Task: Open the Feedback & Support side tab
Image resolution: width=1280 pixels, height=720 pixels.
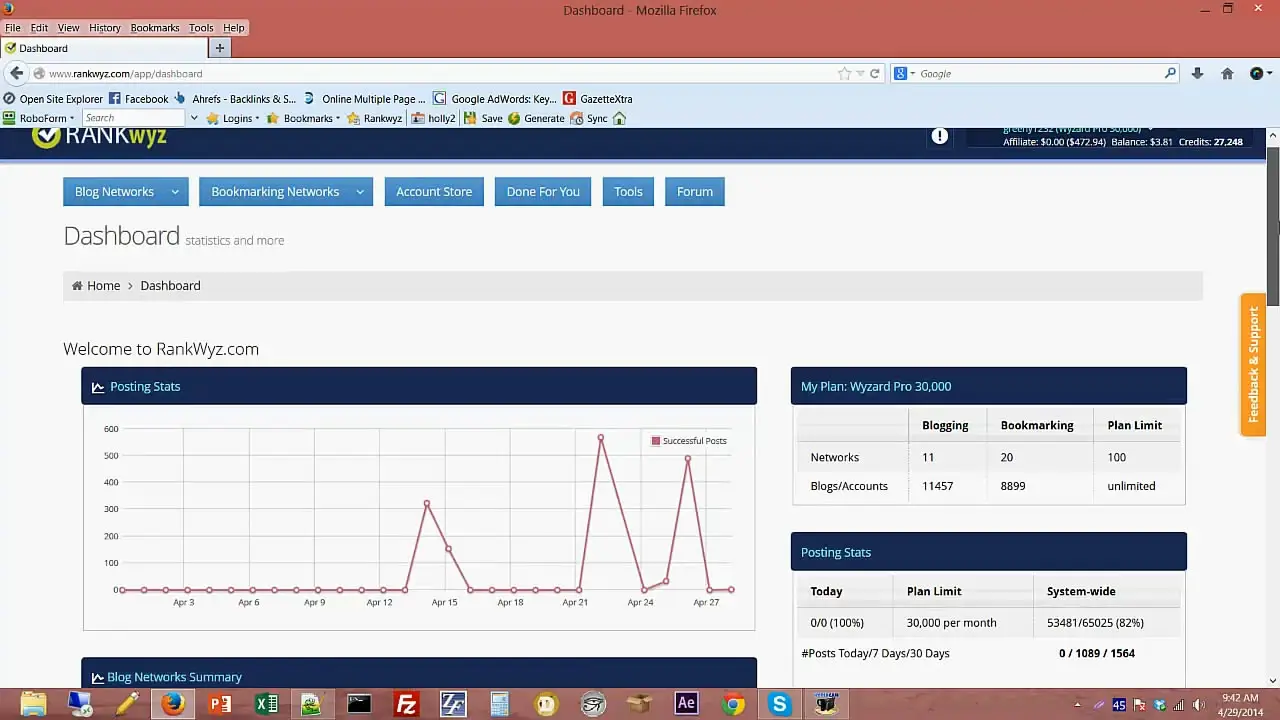Action: tap(1253, 365)
